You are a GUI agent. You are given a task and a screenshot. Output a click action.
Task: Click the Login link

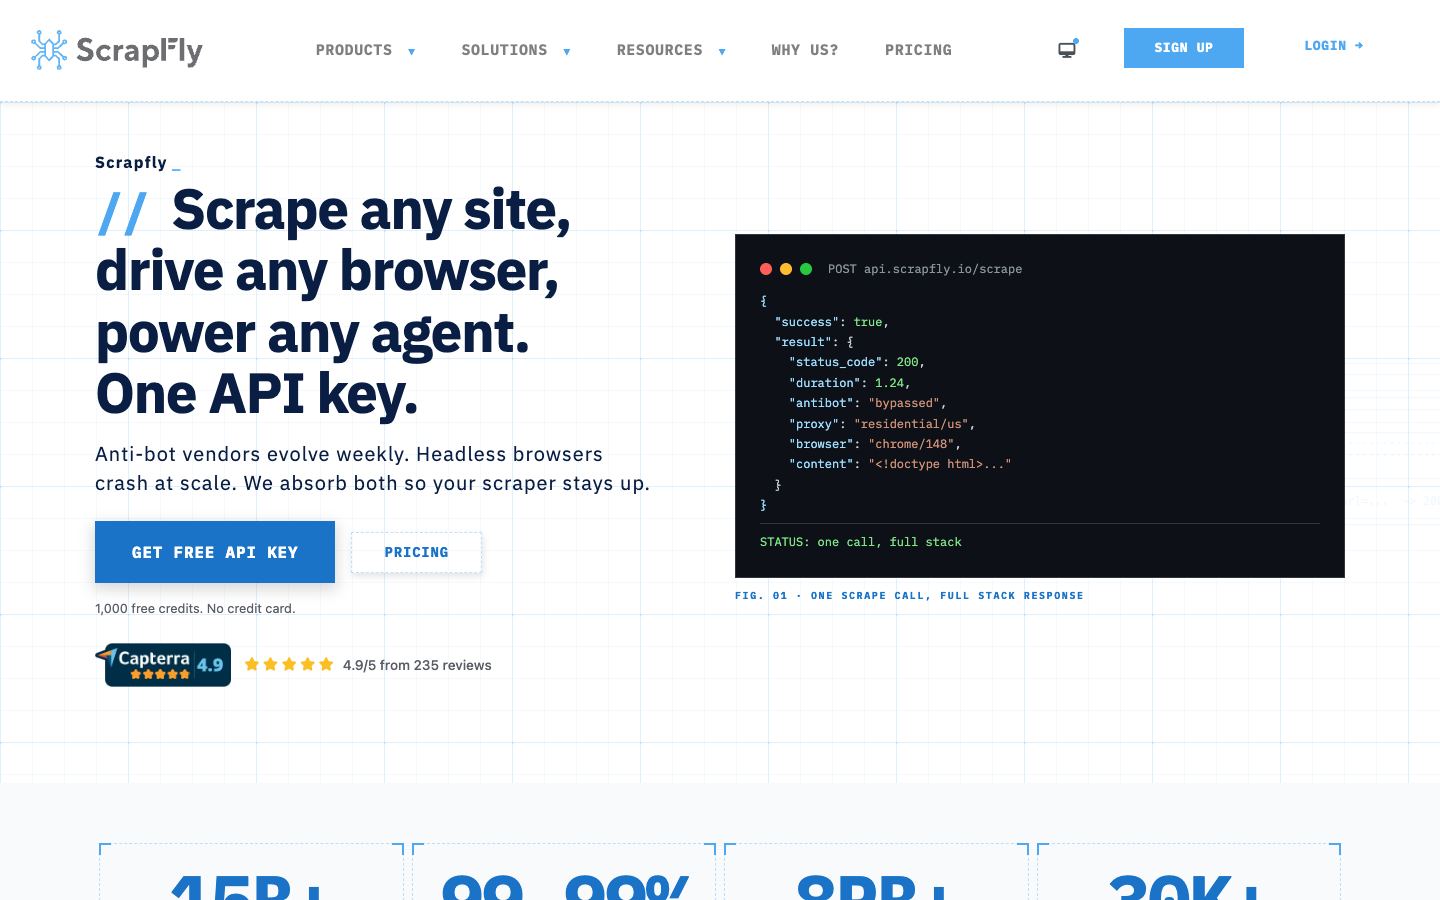(x=1334, y=46)
